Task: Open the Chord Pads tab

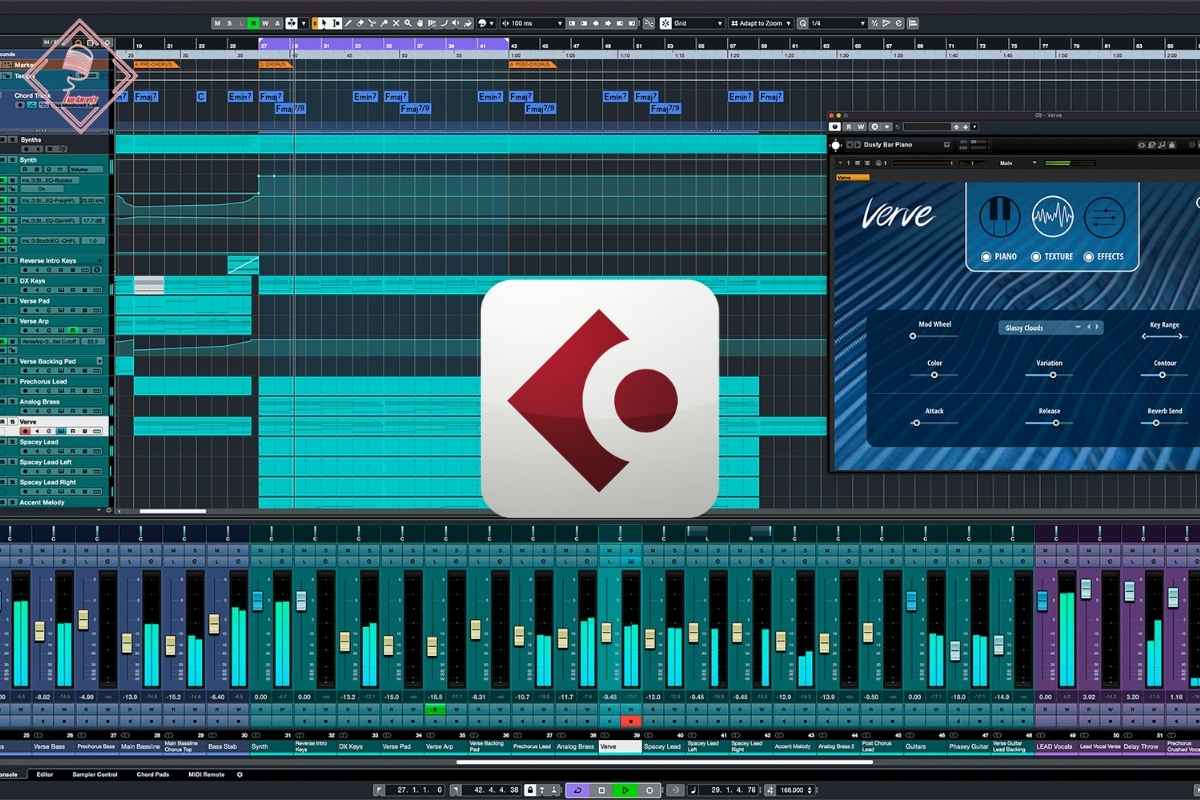Action: tap(153, 774)
